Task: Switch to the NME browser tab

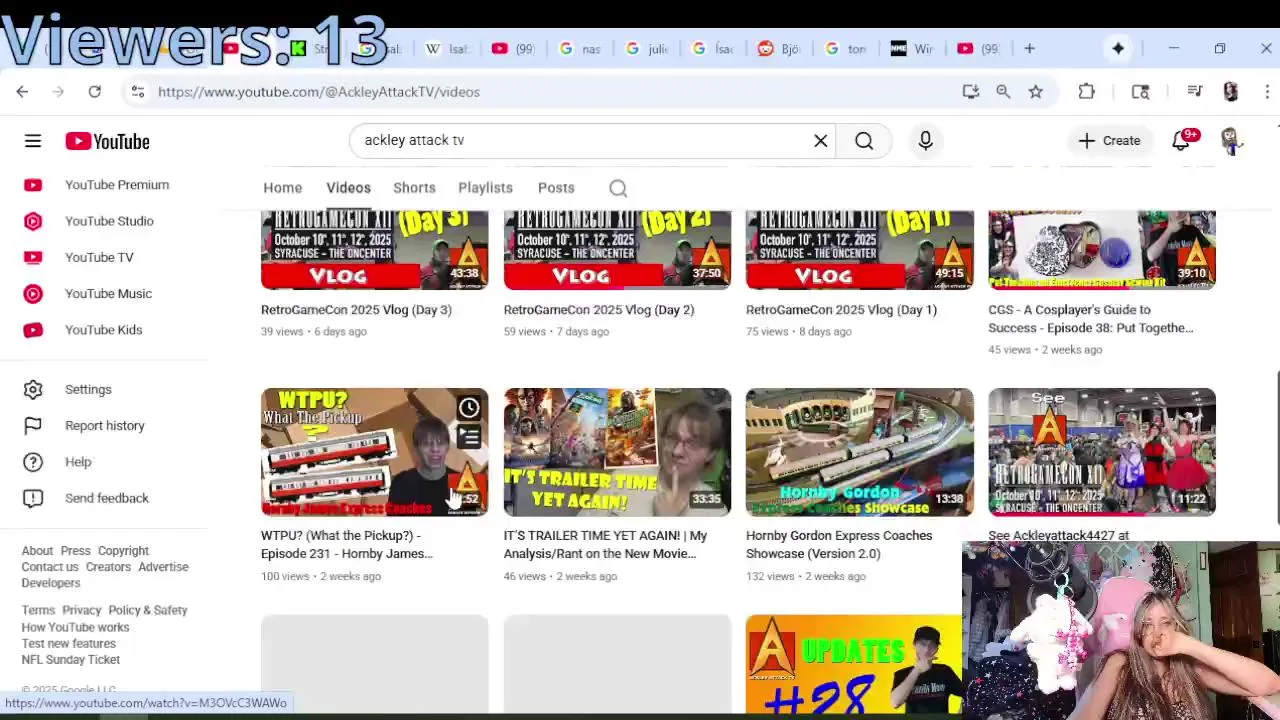Action: 912,48
